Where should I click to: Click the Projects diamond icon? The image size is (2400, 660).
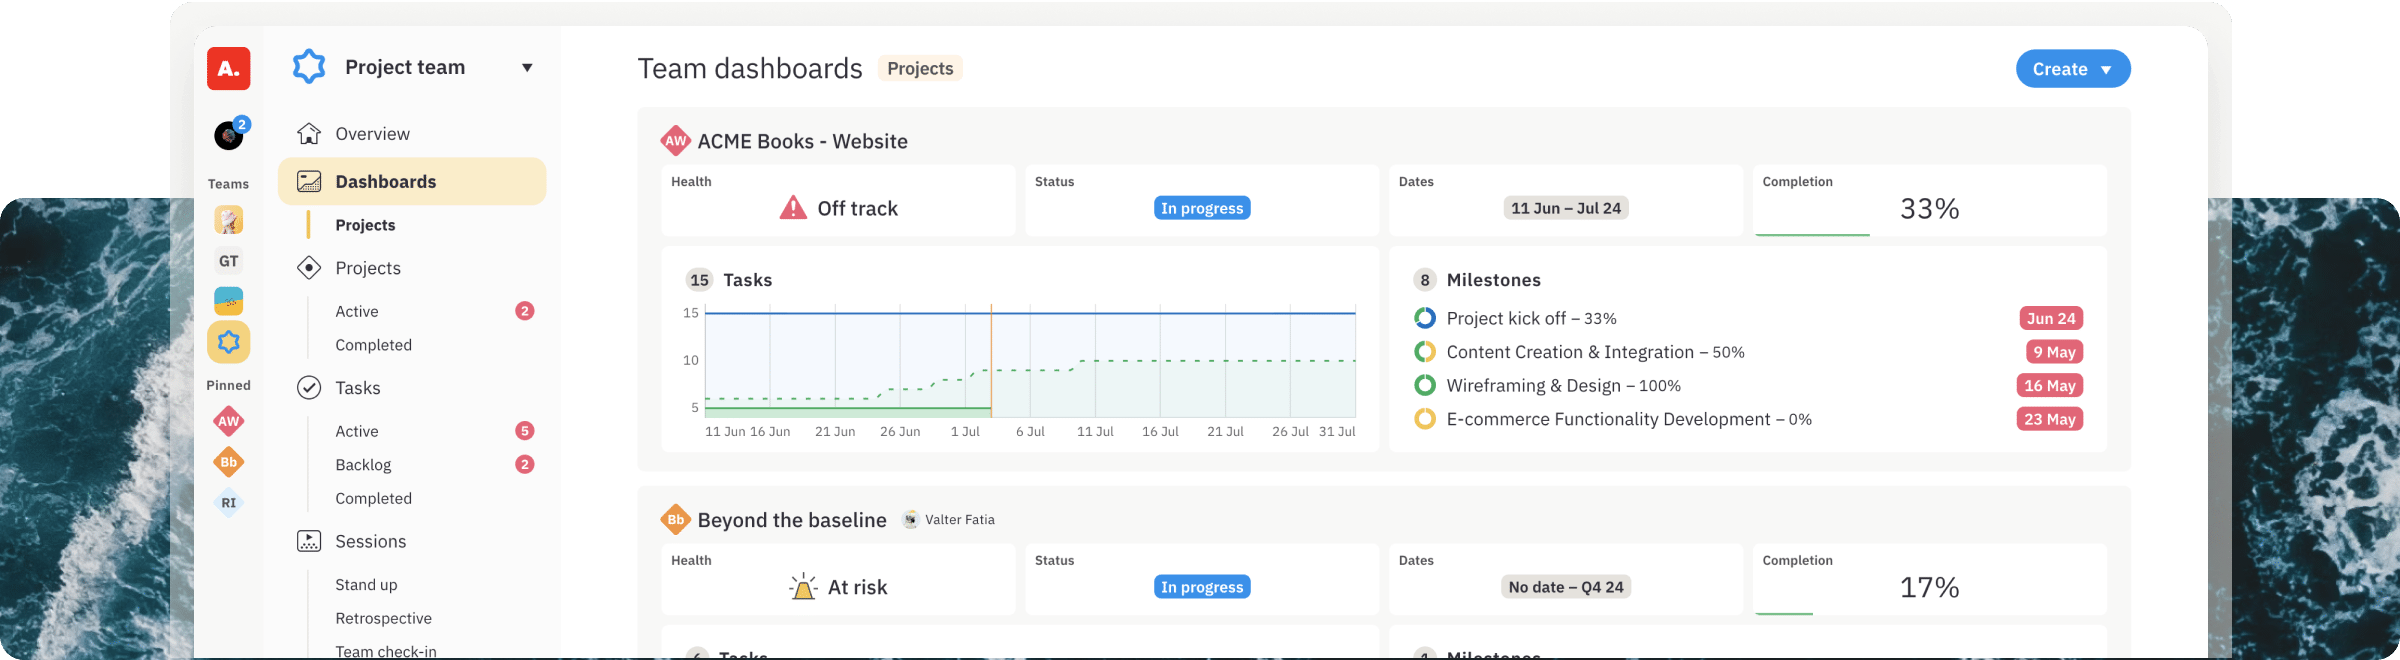click(309, 268)
